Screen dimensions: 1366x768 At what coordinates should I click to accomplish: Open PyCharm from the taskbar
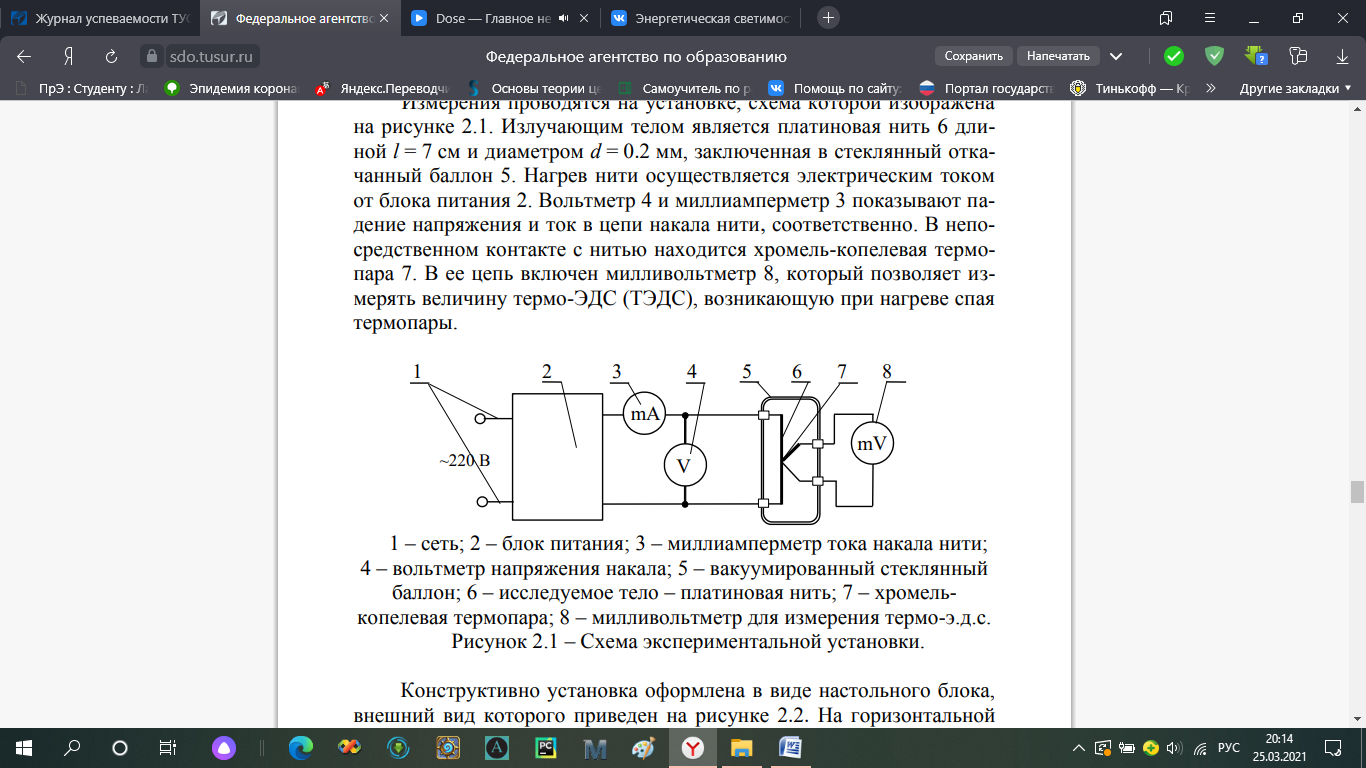[x=545, y=747]
